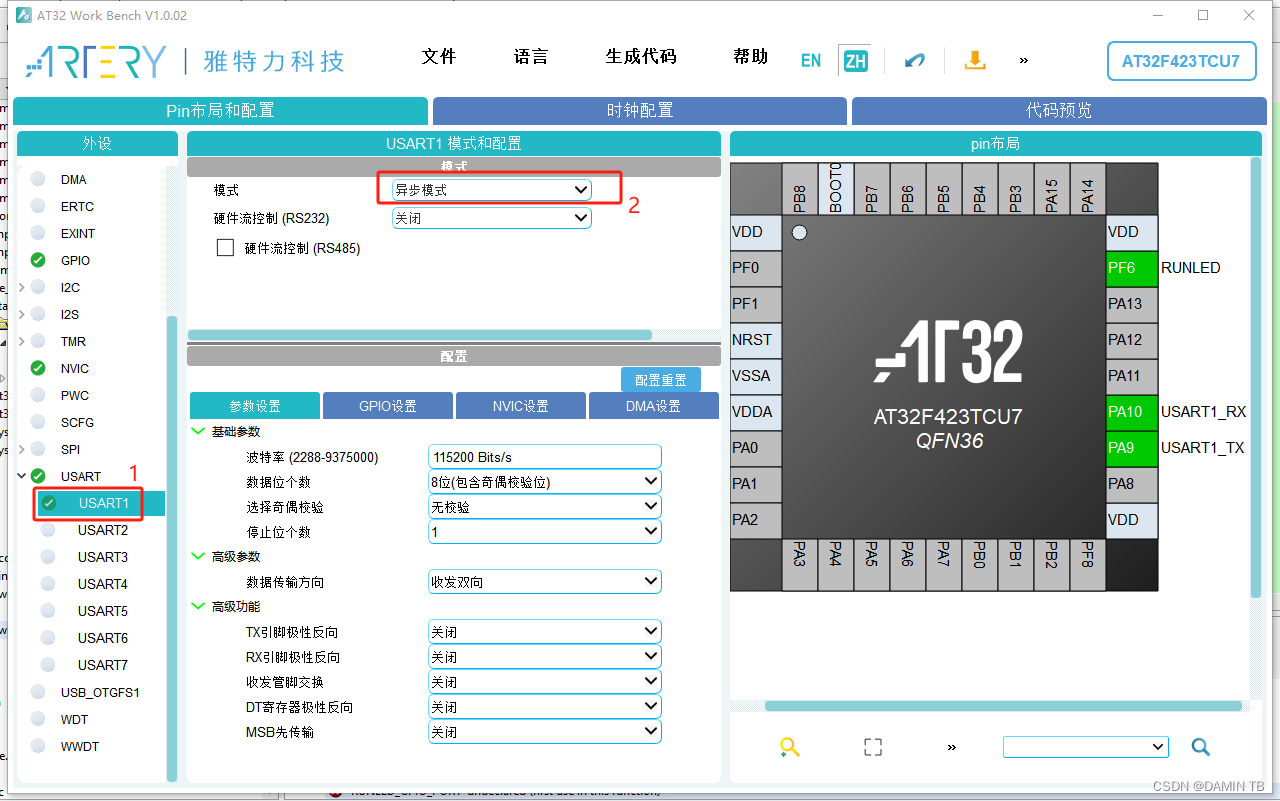Viewport: 1280px width, 801px height.
Task: Select the NVIC设置 tab
Action: [521, 406]
